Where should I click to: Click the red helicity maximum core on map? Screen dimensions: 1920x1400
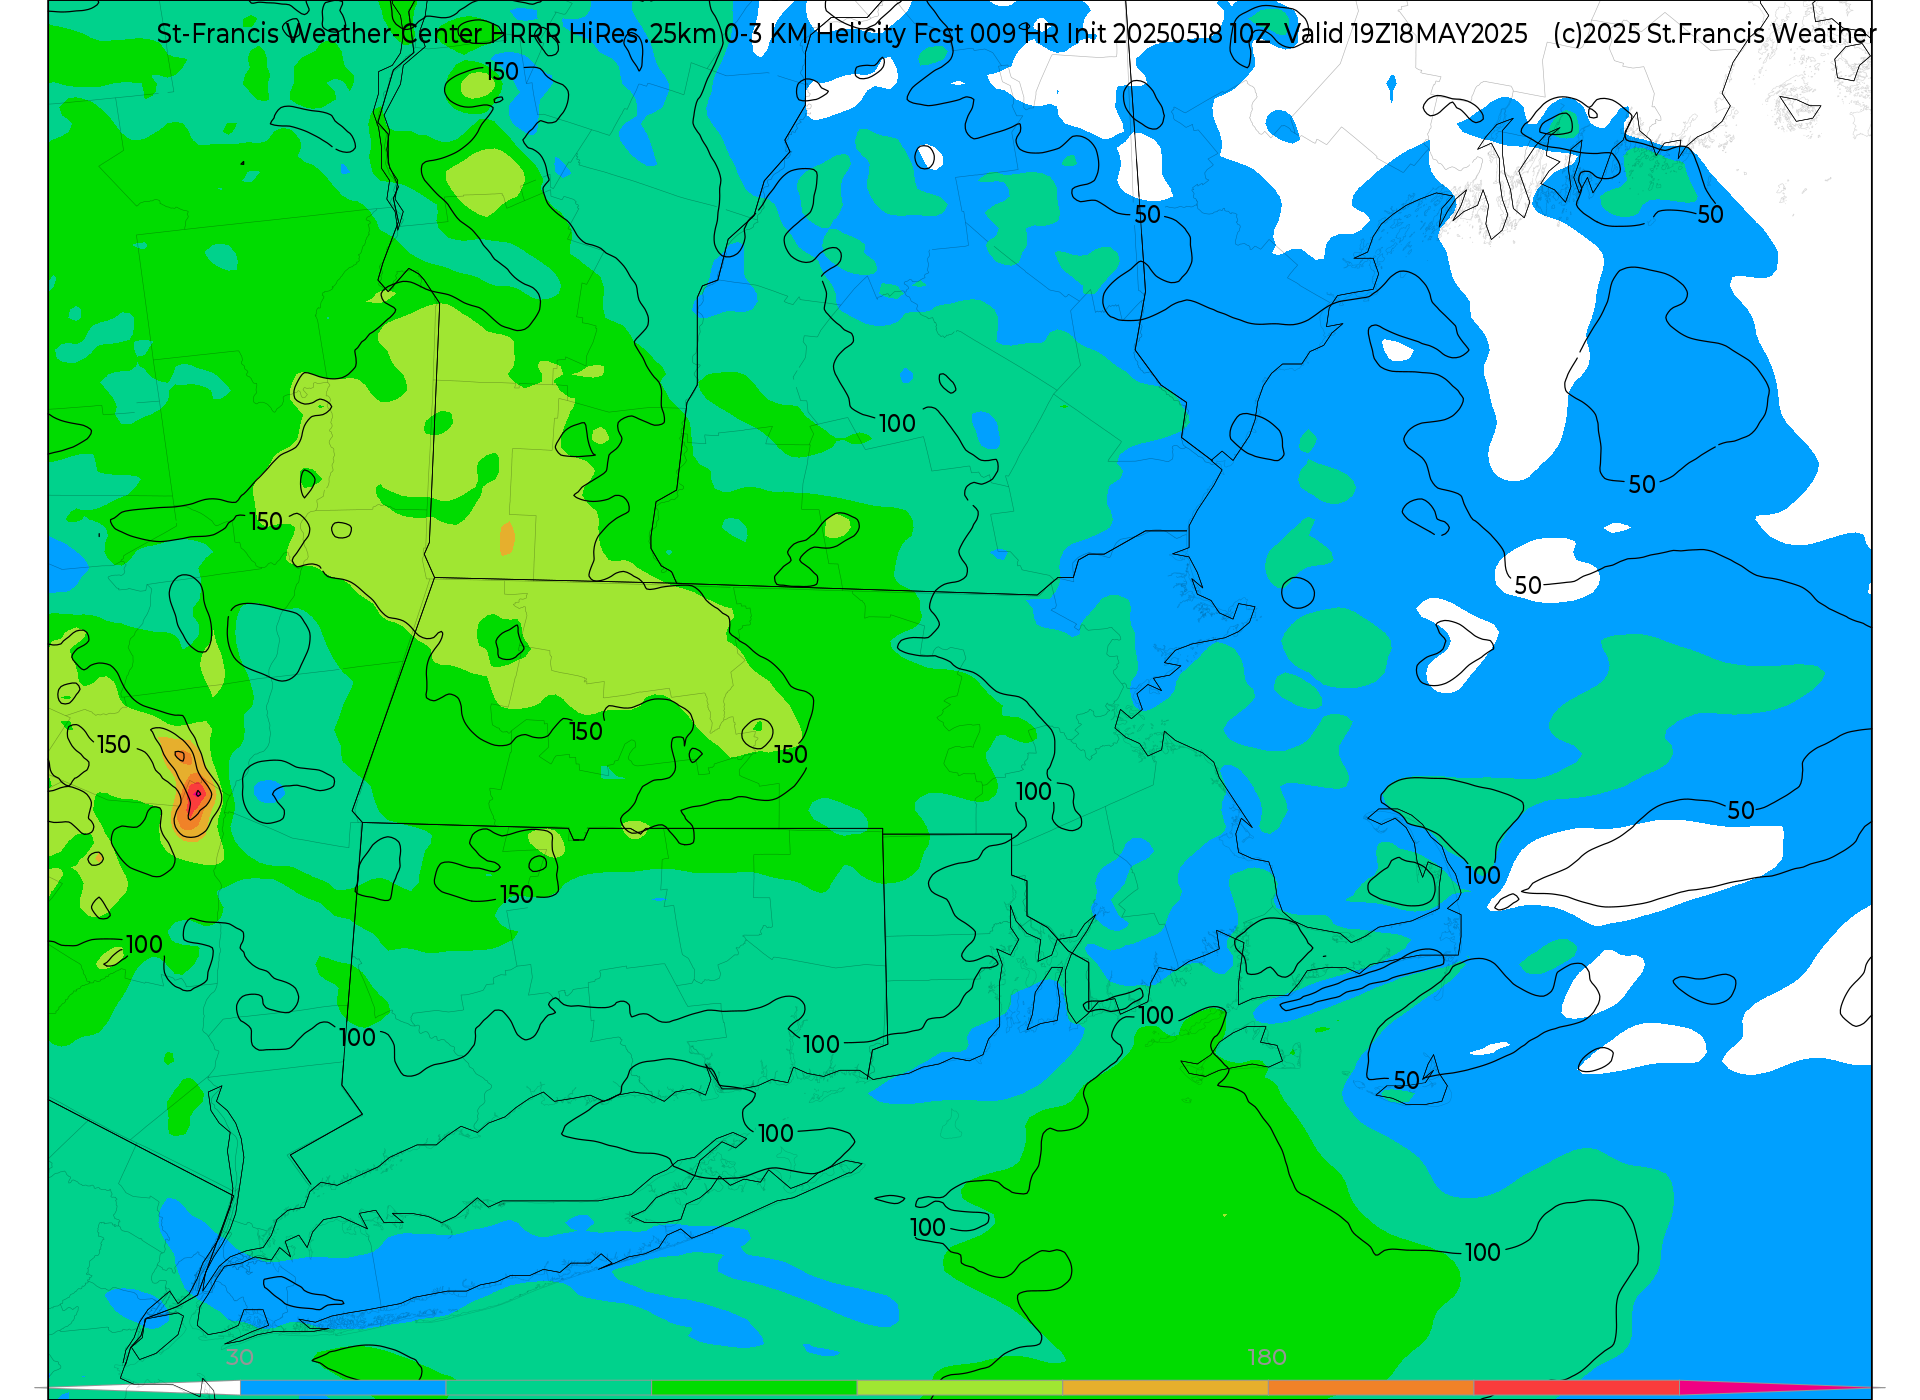pos(196,795)
